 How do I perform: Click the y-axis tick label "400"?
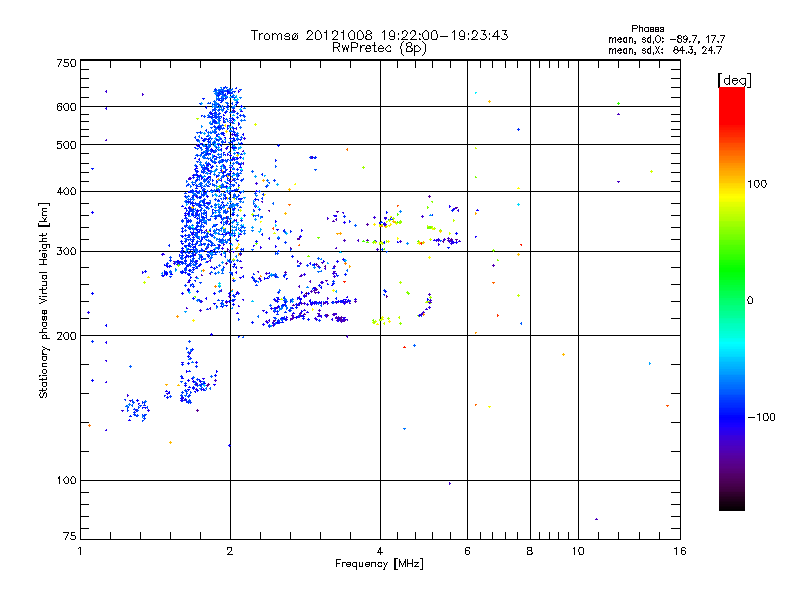click(x=66, y=191)
